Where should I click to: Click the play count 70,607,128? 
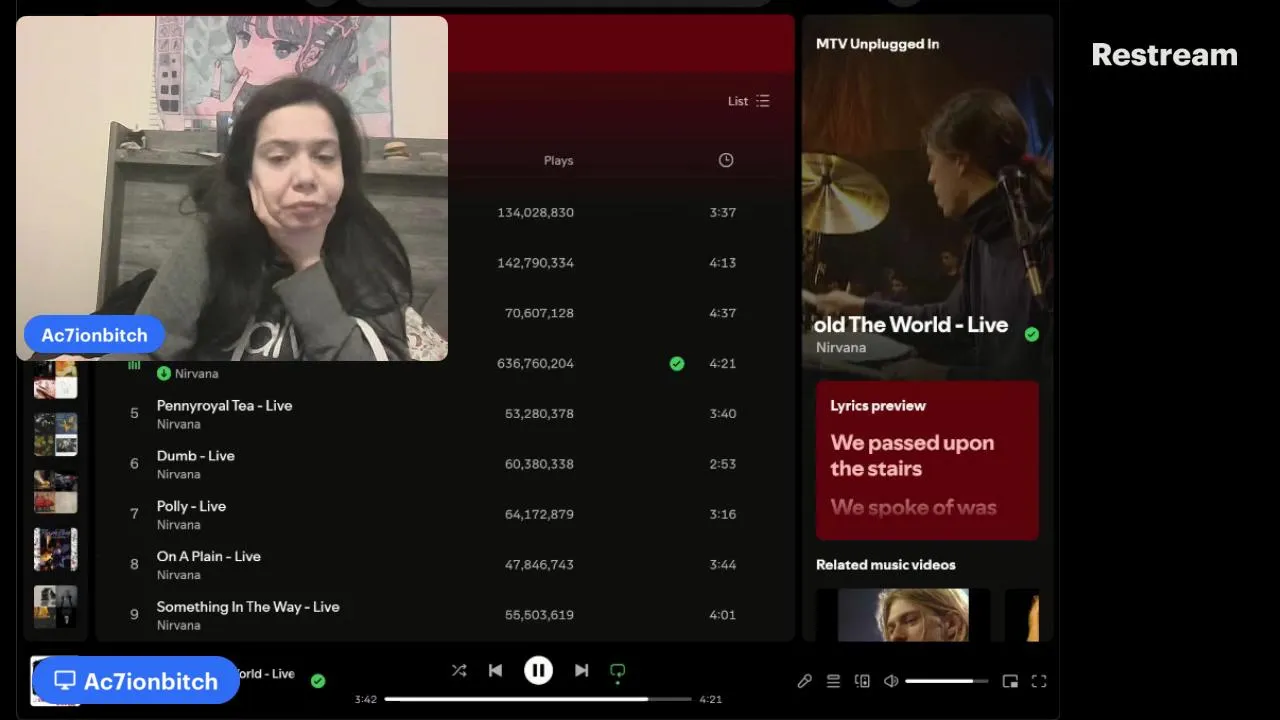click(539, 313)
